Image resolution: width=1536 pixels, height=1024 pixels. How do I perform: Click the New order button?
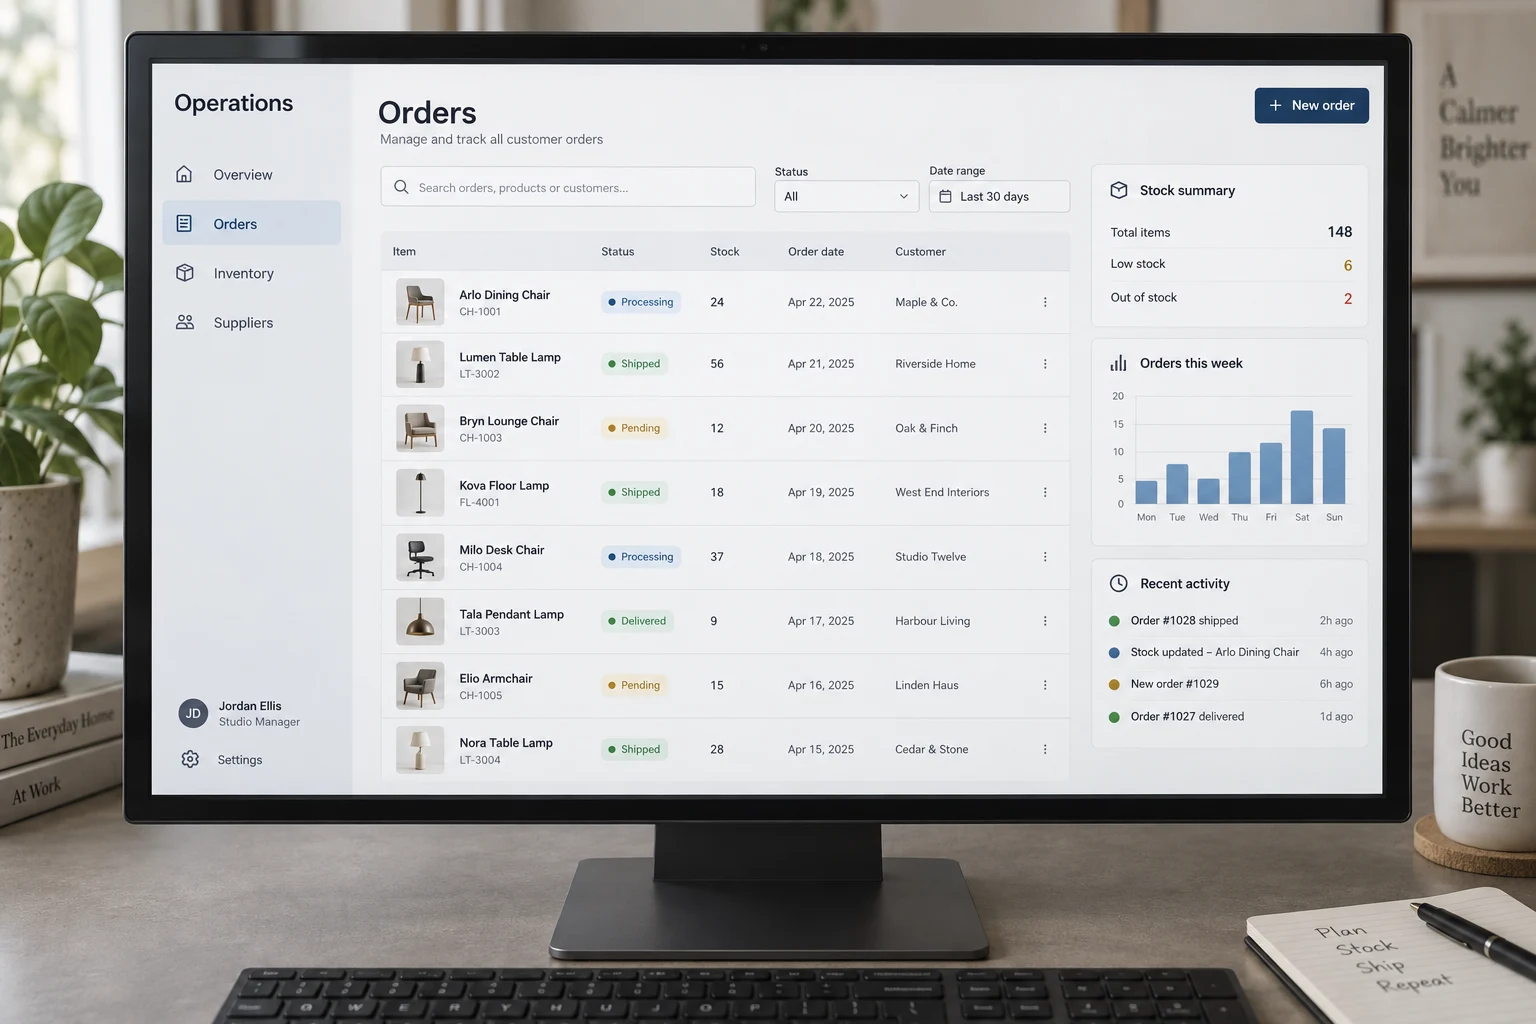pyautogui.click(x=1311, y=105)
